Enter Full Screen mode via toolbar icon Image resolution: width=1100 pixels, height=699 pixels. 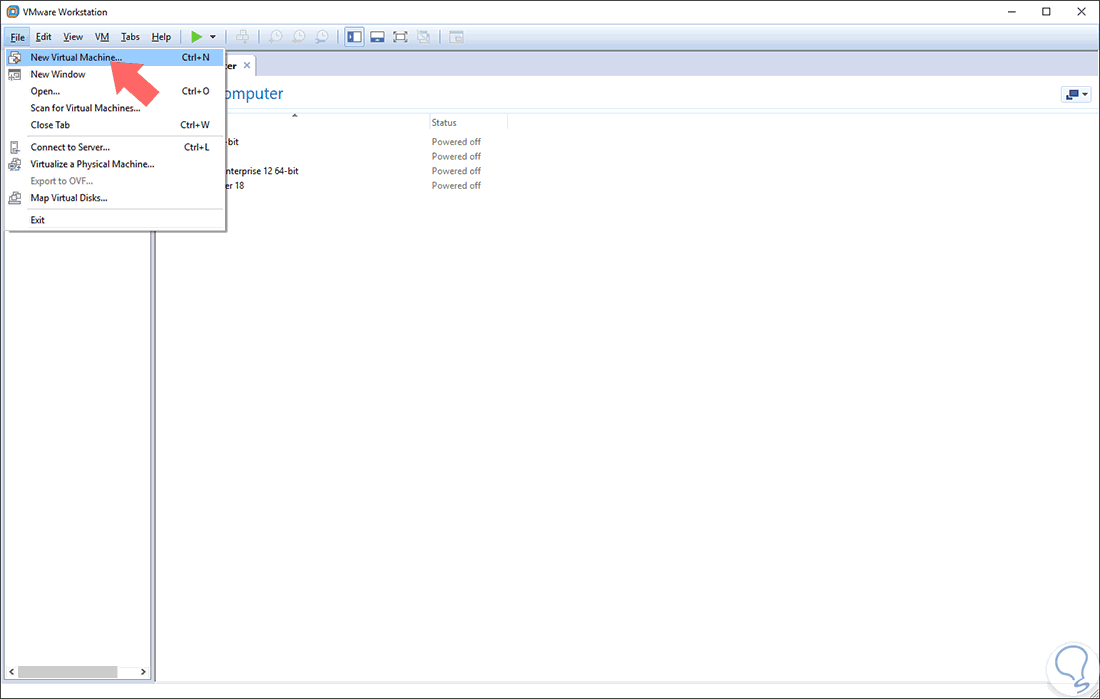point(400,36)
